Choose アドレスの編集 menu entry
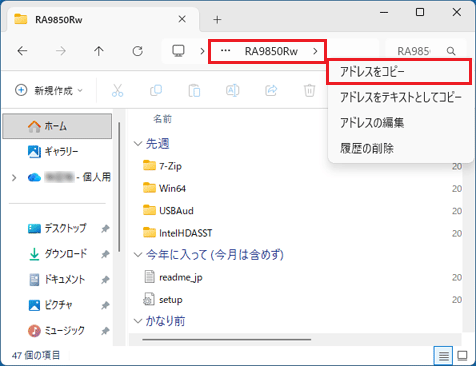The height and width of the screenshot is (366, 476). click(x=401, y=123)
